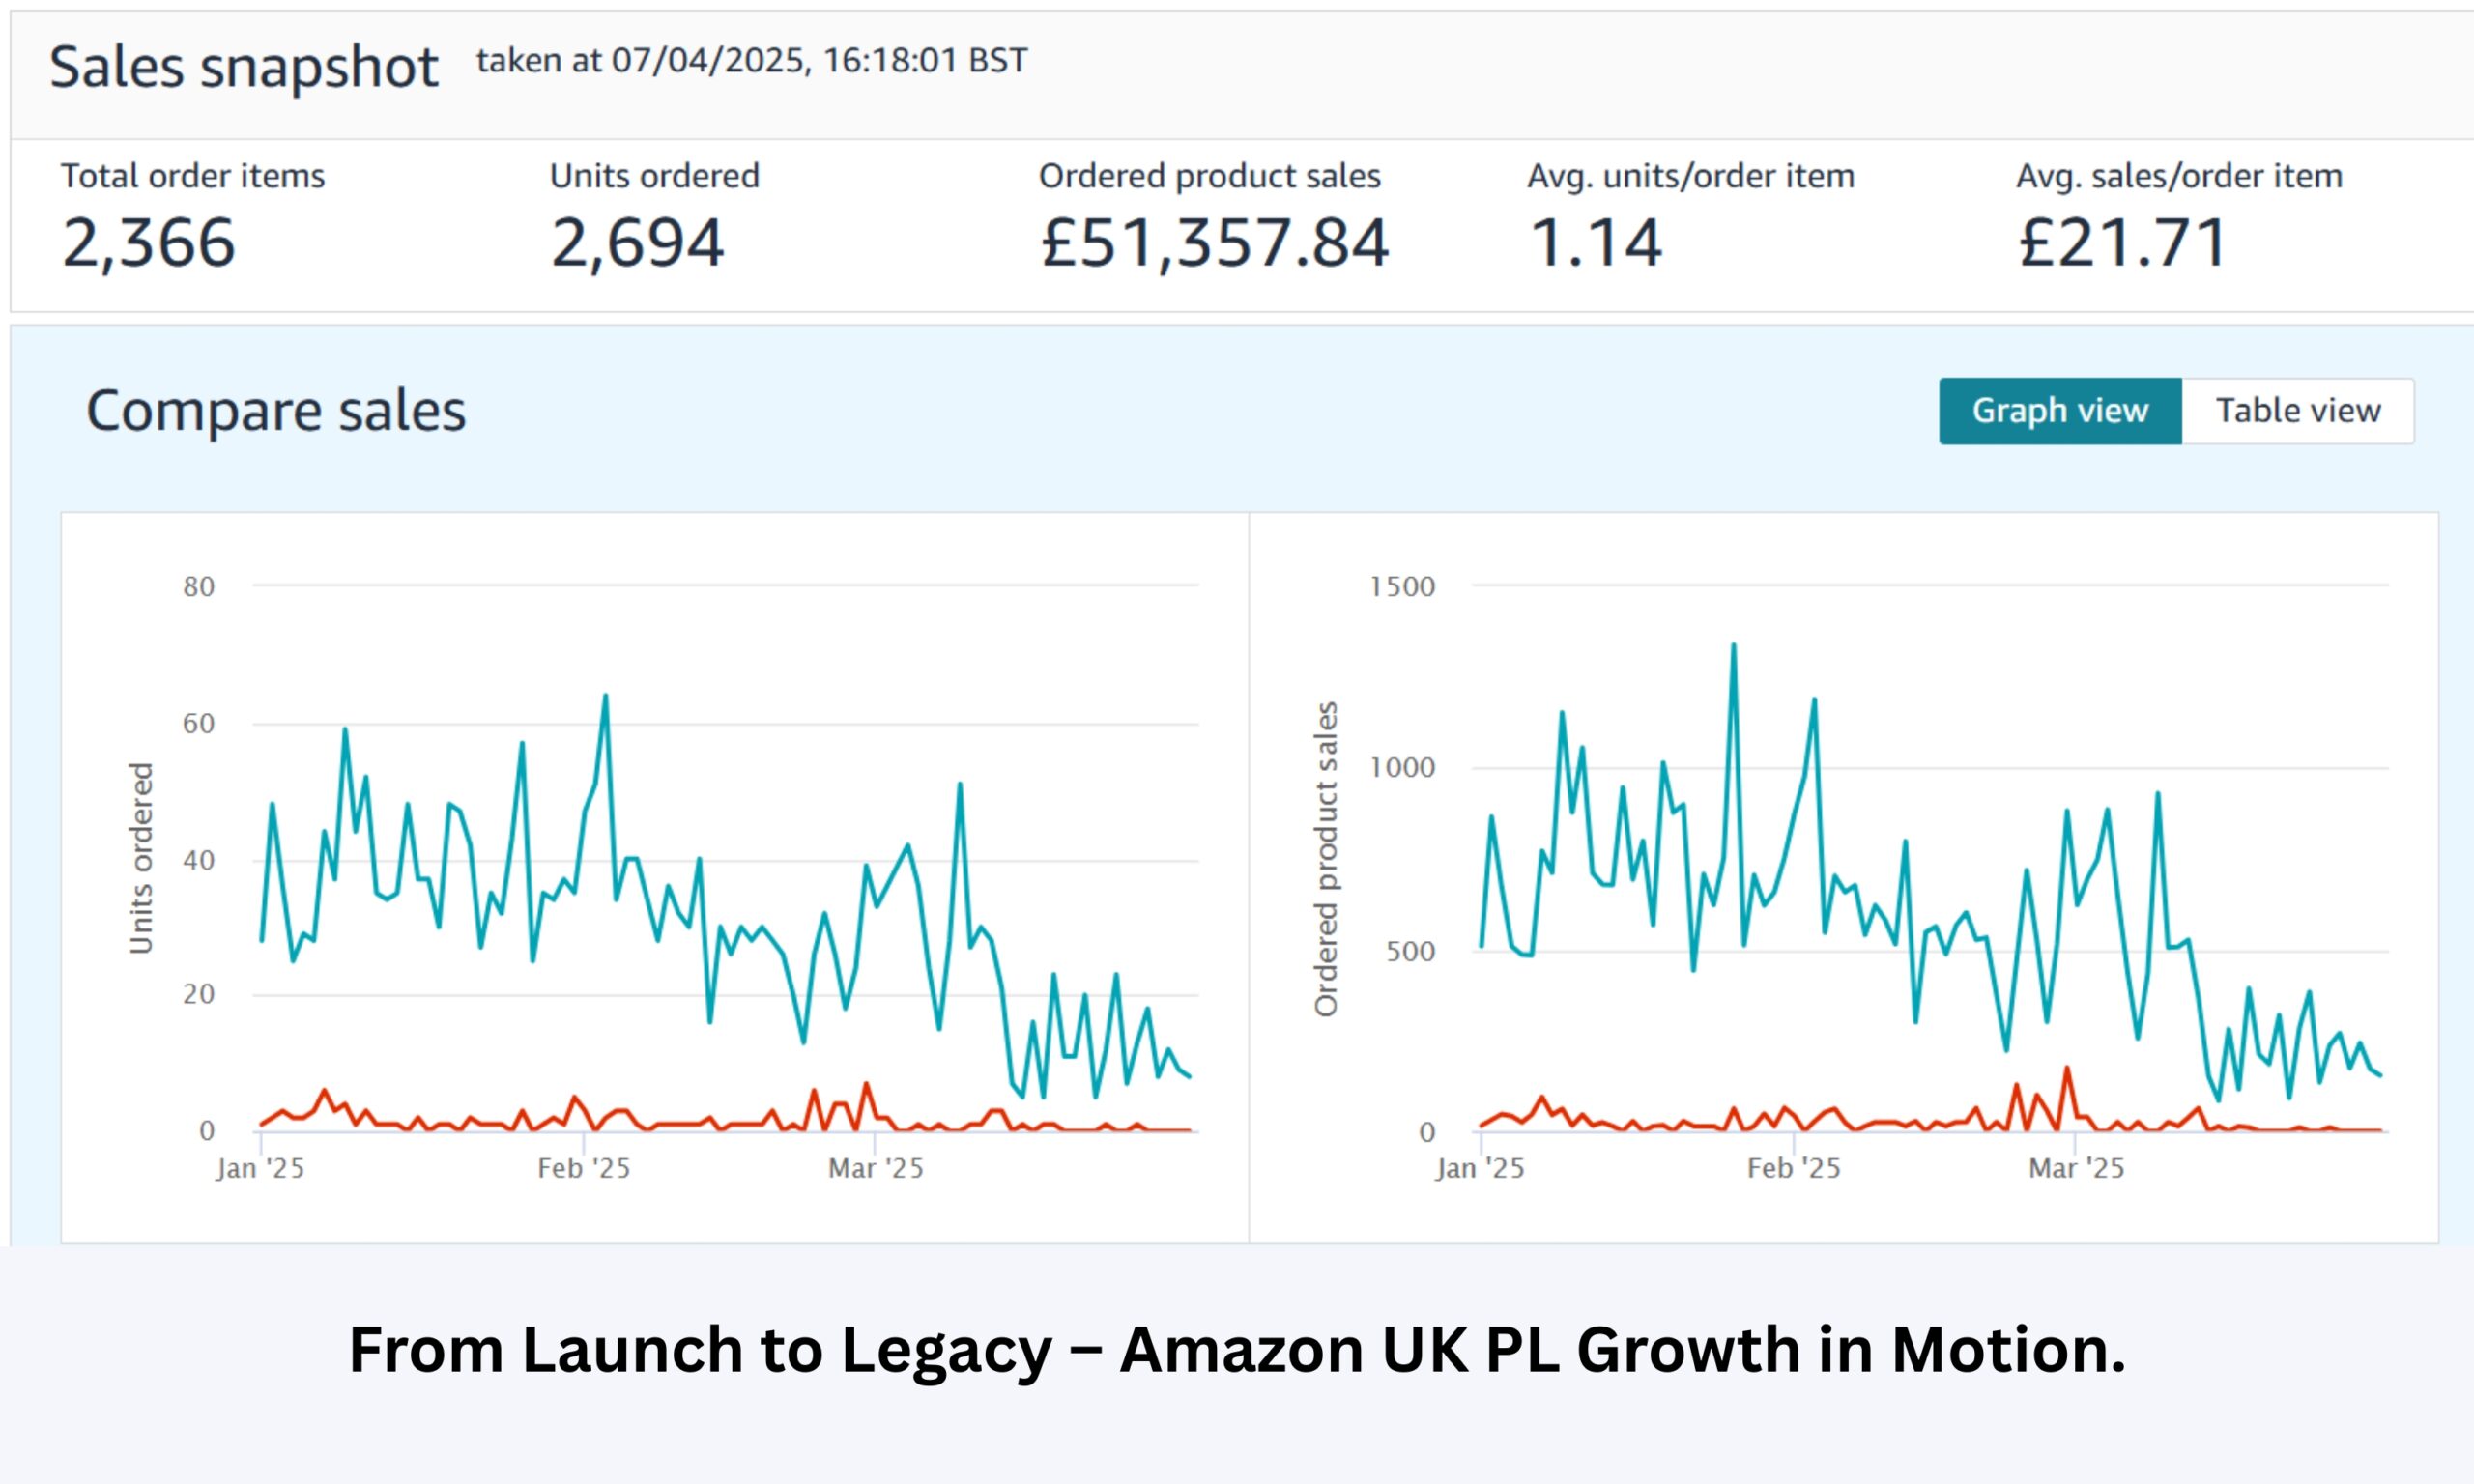2474x1484 pixels.
Task: Click the £51,357.84 Ordered product sales figure
Action: pyautogui.click(x=1214, y=243)
